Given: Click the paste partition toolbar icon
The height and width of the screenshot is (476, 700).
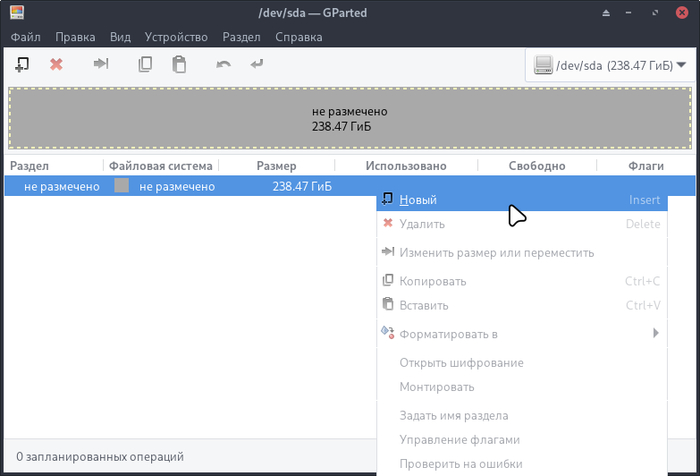Looking at the screenshot, I should 178,65.
